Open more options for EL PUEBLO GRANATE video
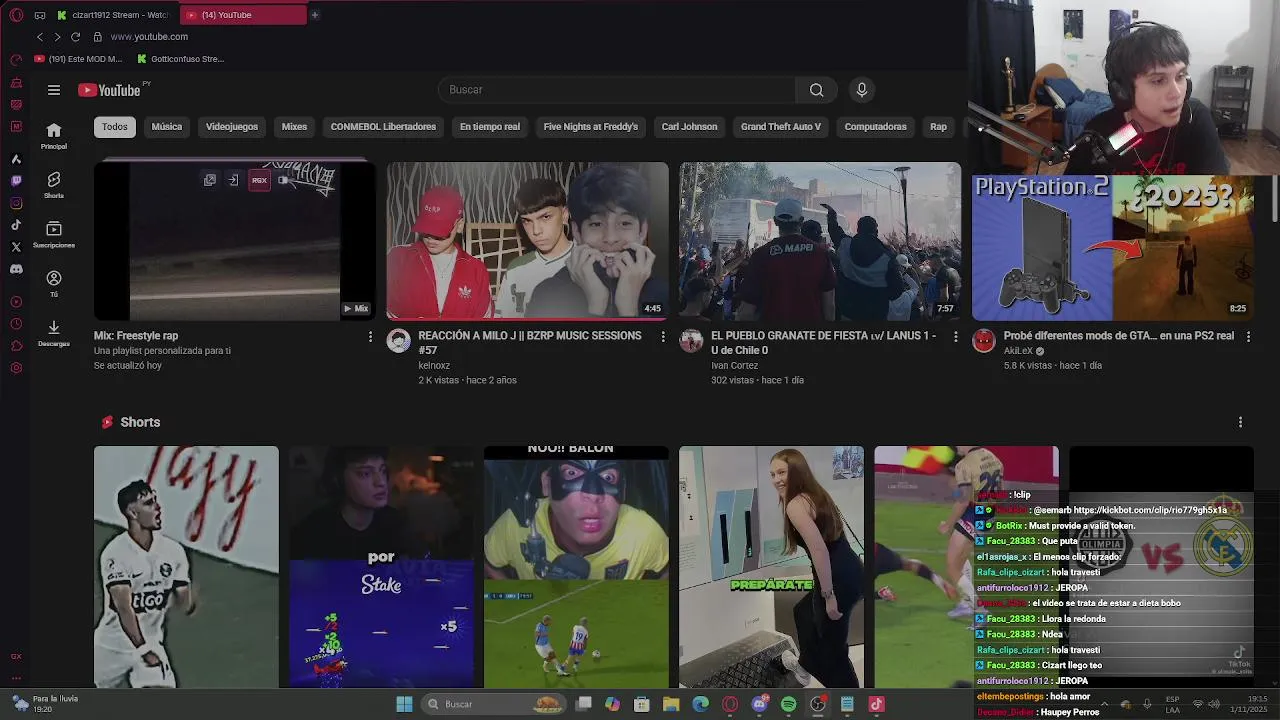Image resolution: width=1280 pixels, height=720 pixels. (955, 337)
